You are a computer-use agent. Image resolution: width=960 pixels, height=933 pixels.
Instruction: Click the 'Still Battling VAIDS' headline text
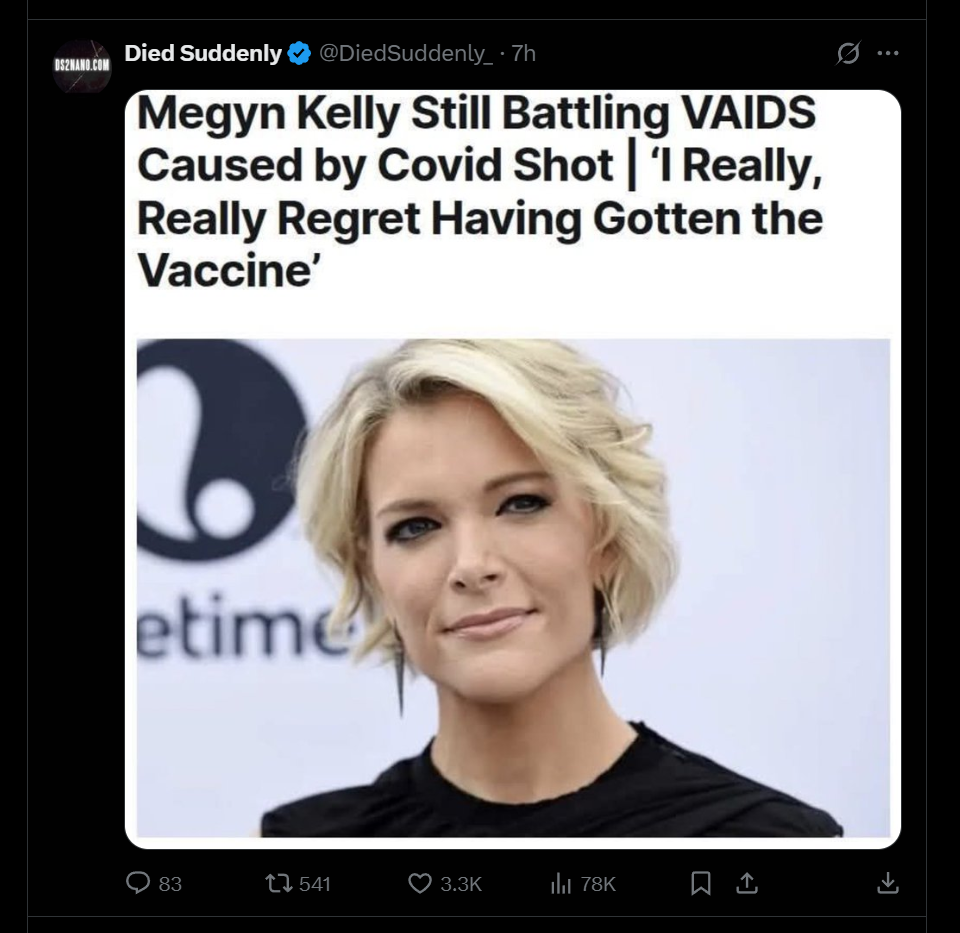pos(613,113)
